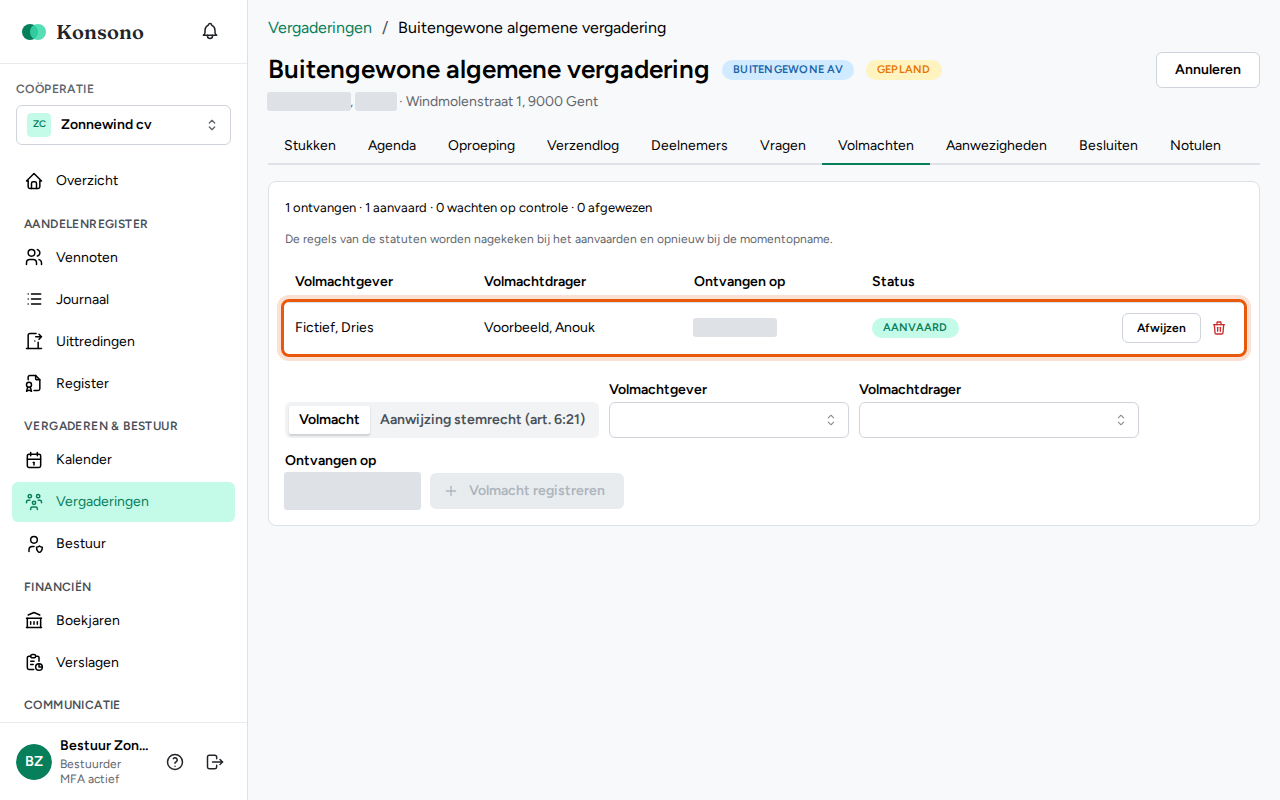Viewport: 1280px width, 800px height.
Task: Click the Ontvangen op date field
Action: pyautogui.click(x=352, y=491)
